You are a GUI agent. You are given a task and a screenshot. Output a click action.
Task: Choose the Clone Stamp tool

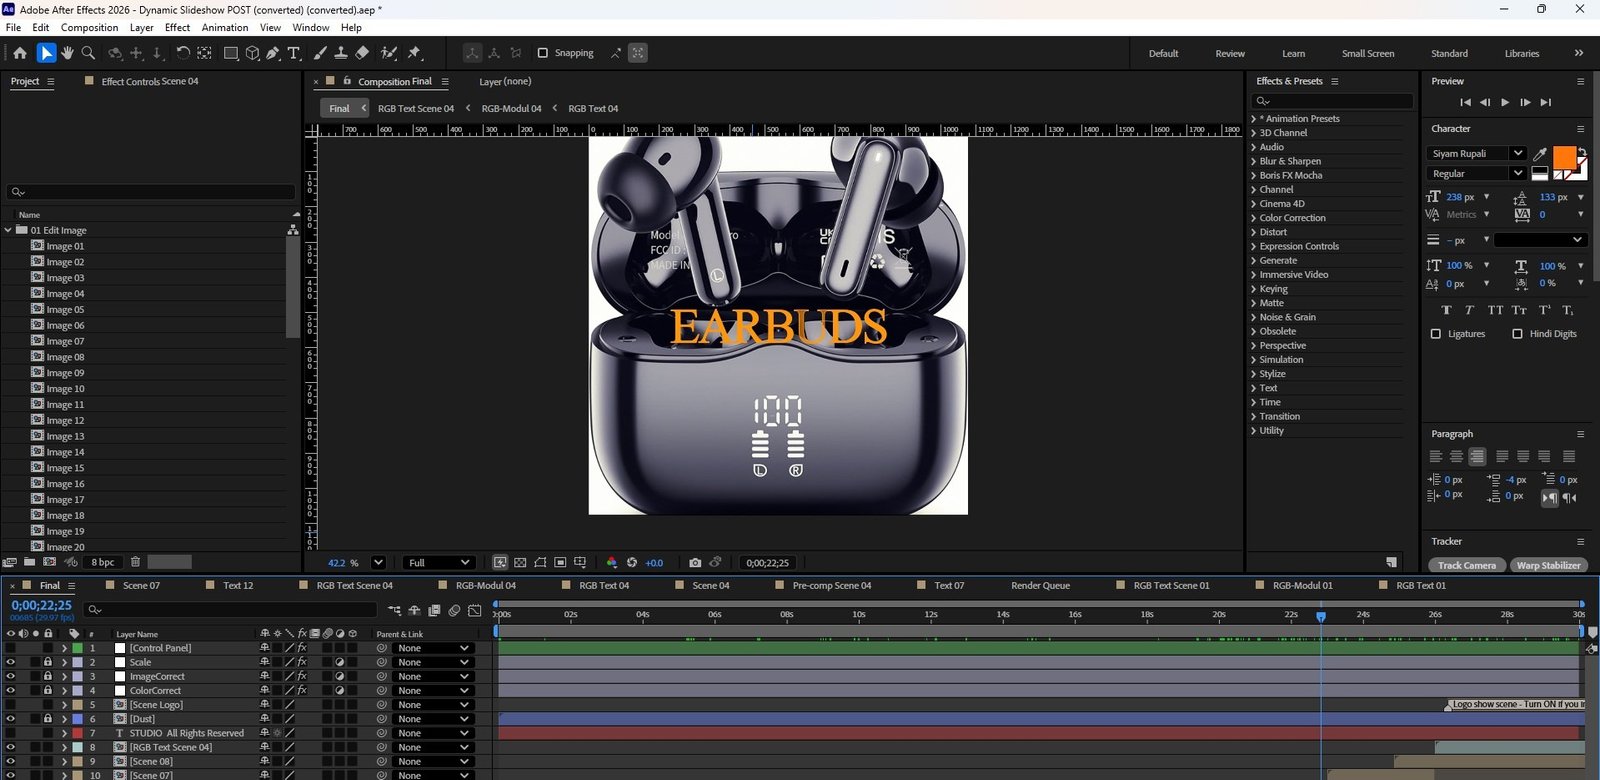[341, 53]
